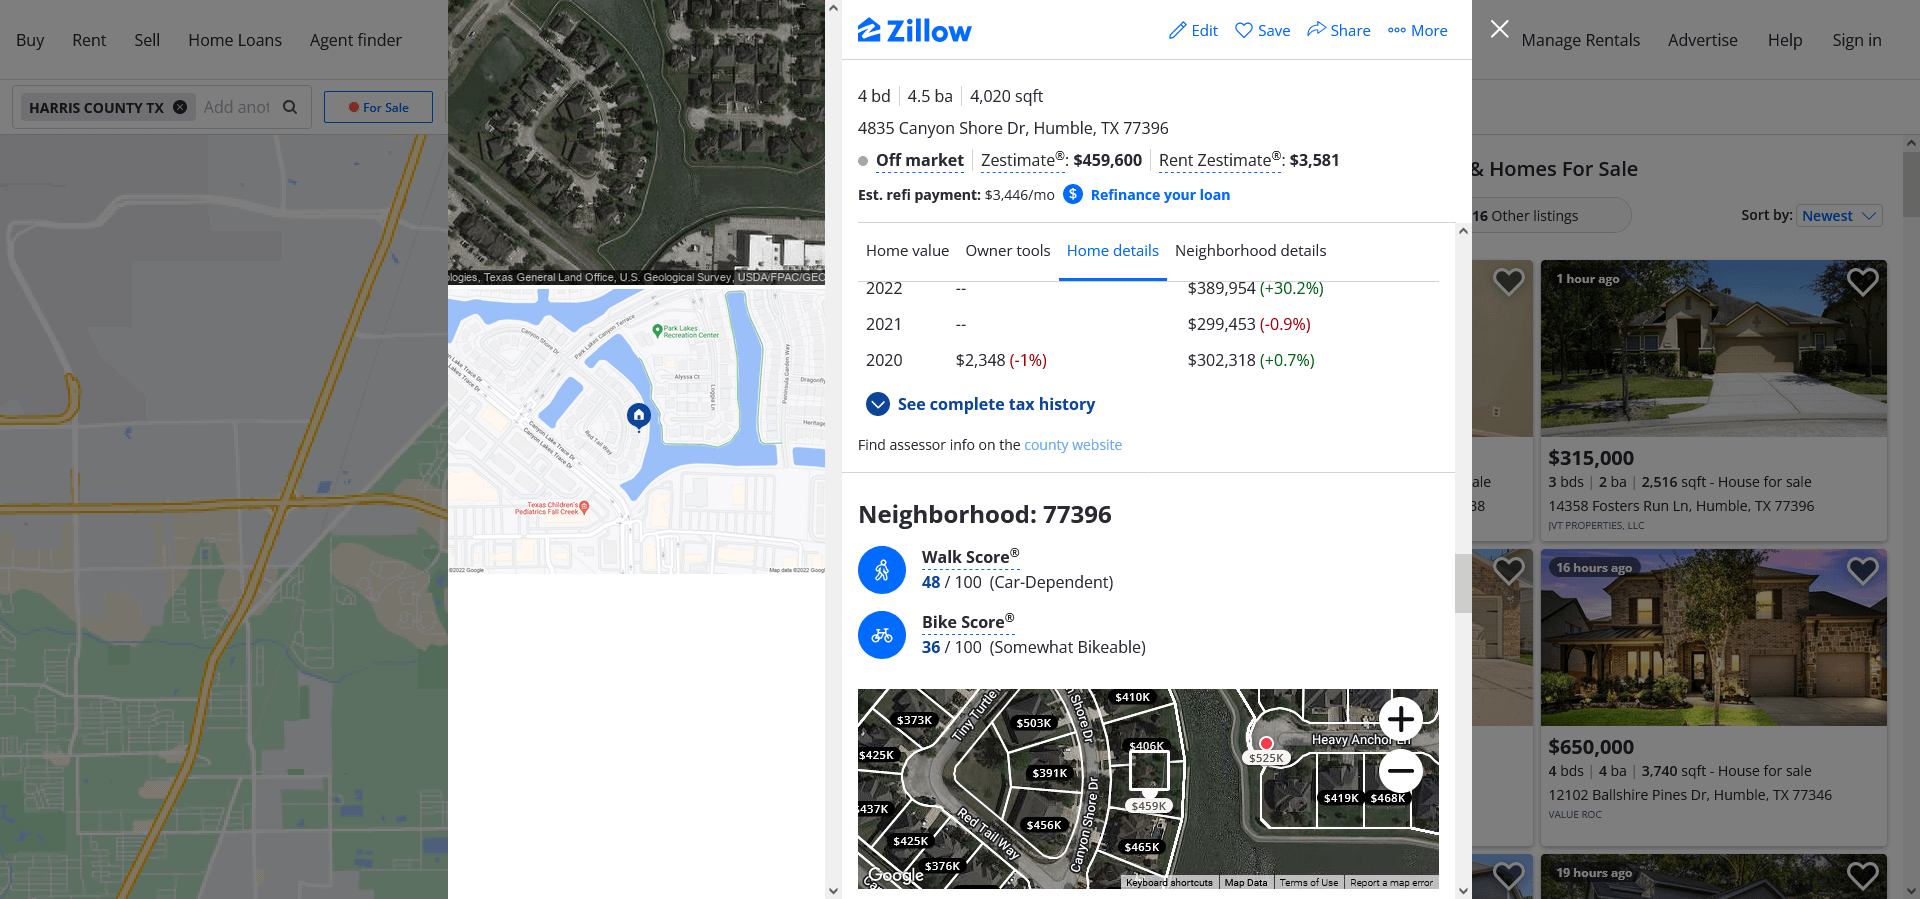Expand complete tax history chevron
Viewport: 1920px width, 899px height.
click(878, 404)
